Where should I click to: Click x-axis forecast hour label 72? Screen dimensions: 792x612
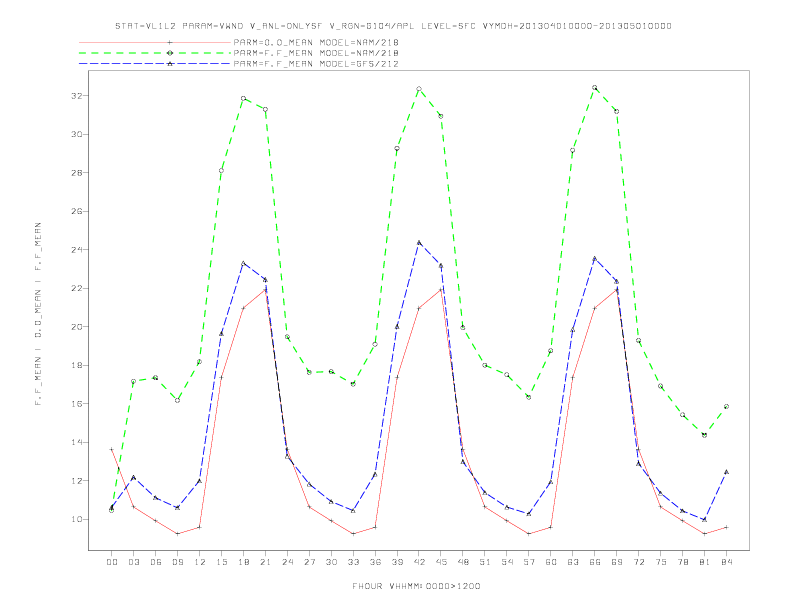(x=638, y=562)
